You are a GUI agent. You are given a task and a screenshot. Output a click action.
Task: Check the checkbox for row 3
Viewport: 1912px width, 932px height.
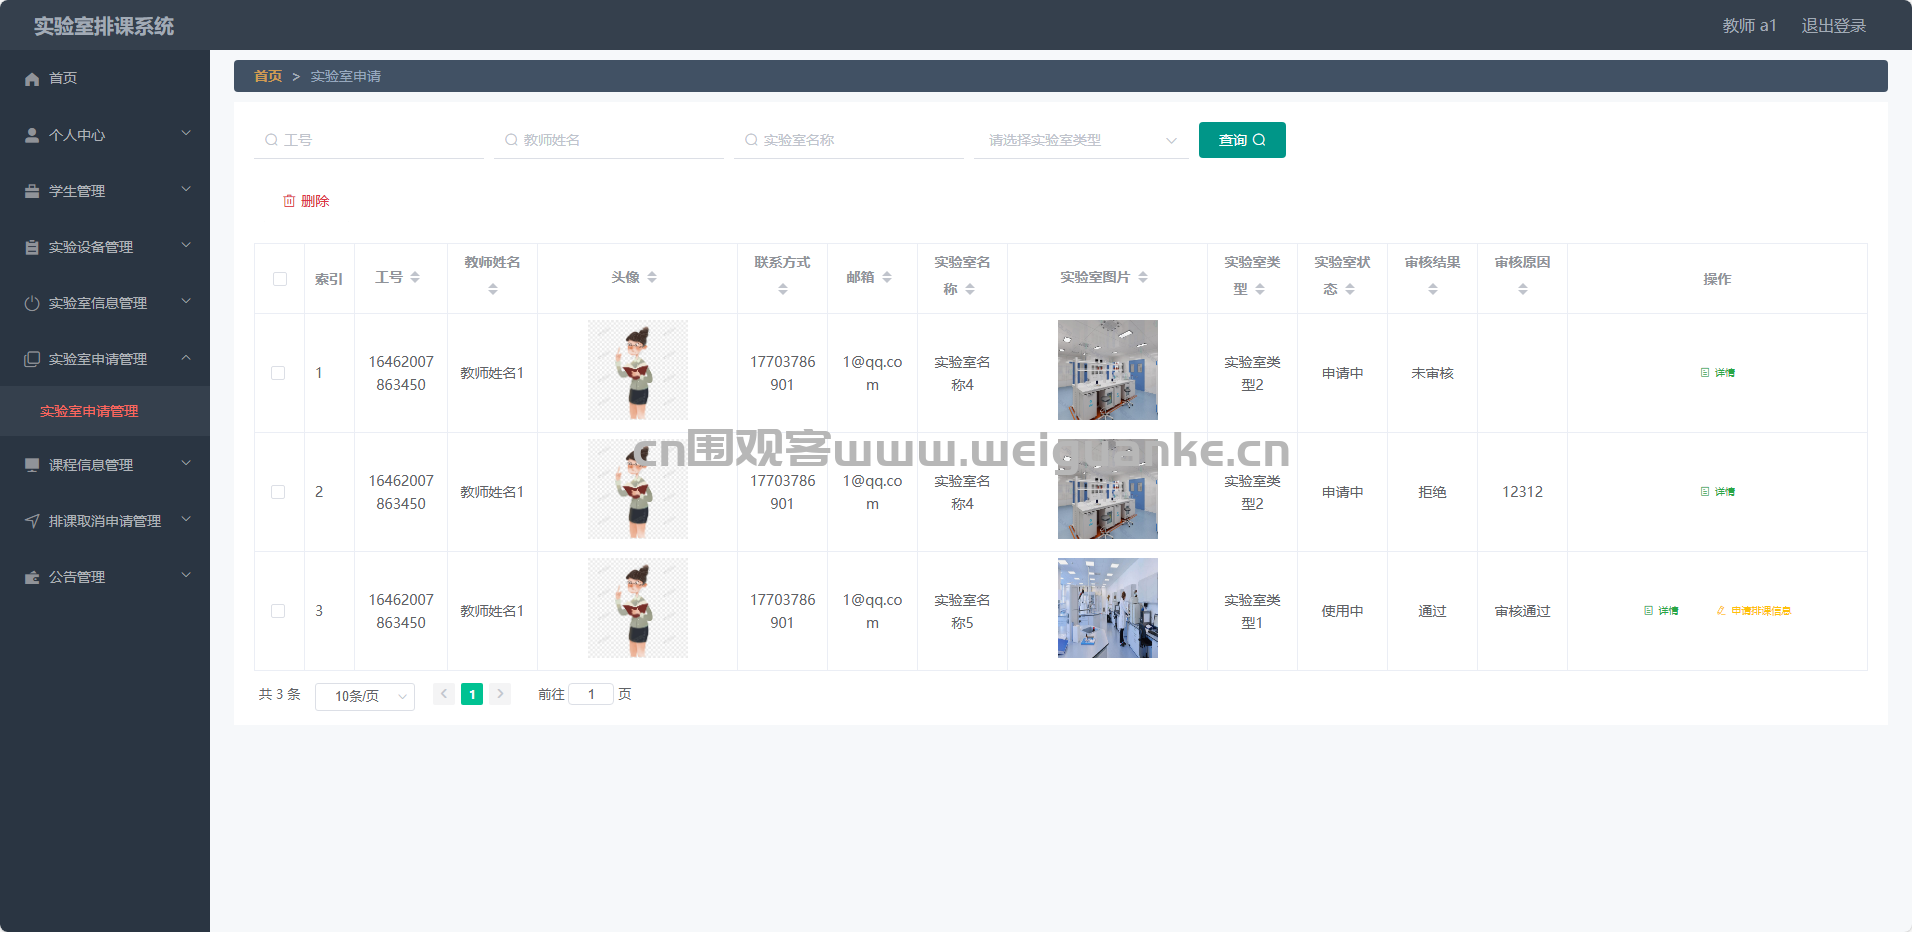click(x=278, y=611)
